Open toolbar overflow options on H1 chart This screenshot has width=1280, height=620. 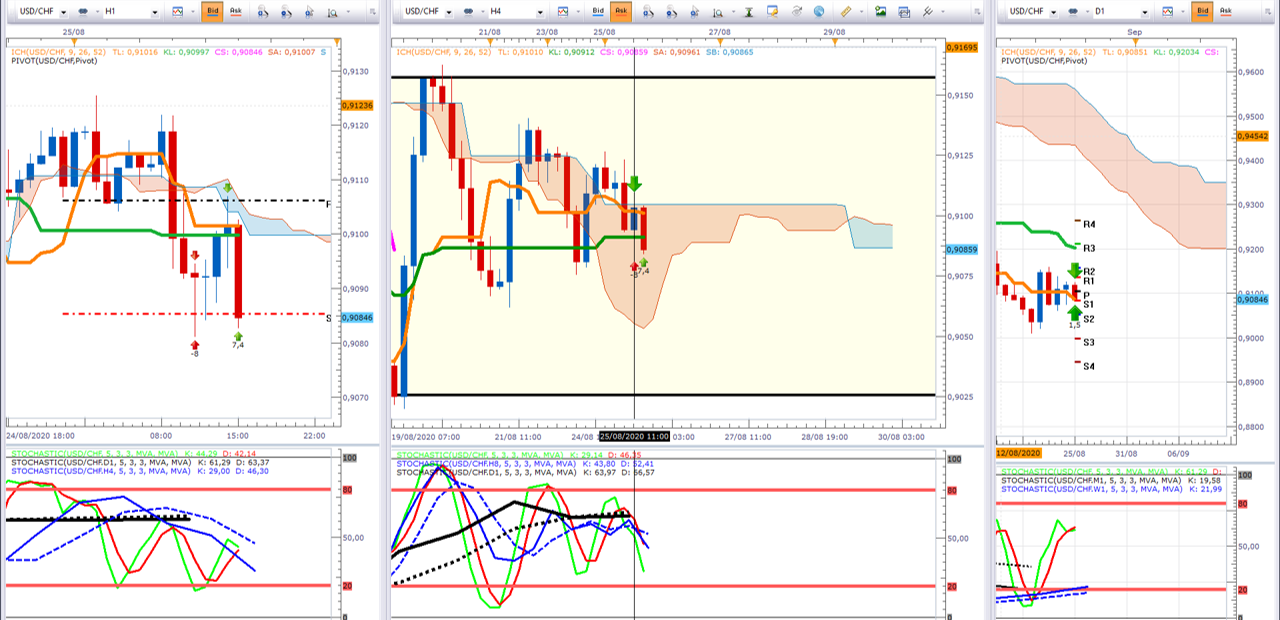click(x=372, y=12)
